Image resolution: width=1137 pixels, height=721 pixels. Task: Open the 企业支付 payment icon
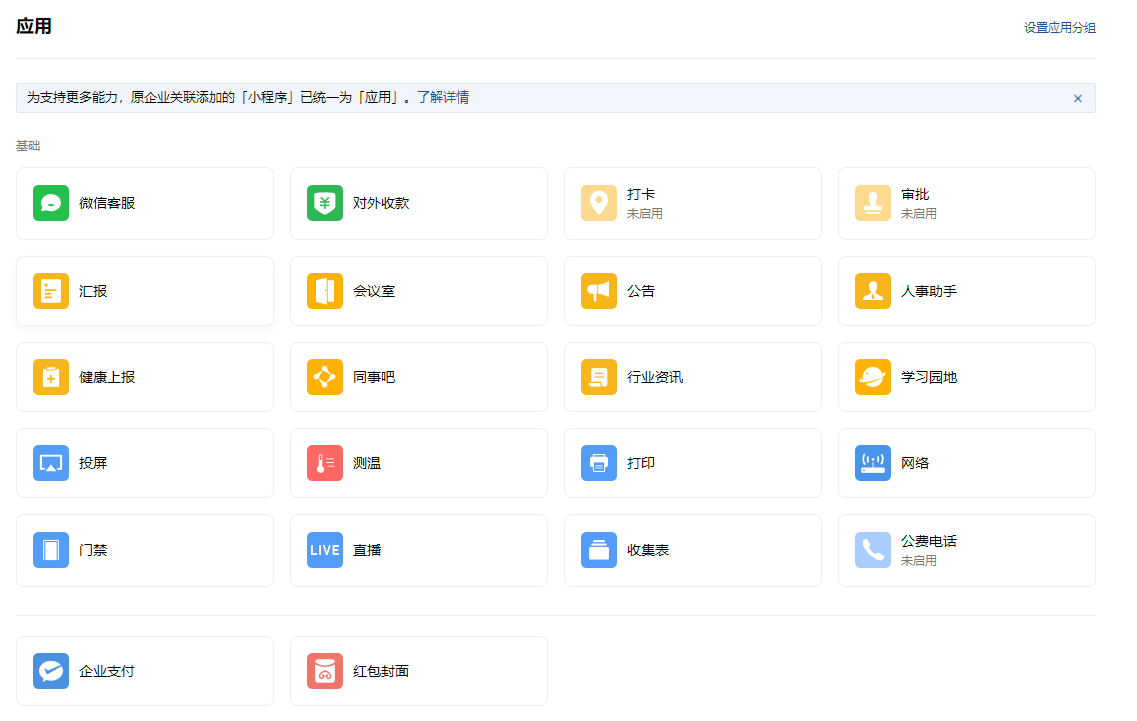[51, 671]
